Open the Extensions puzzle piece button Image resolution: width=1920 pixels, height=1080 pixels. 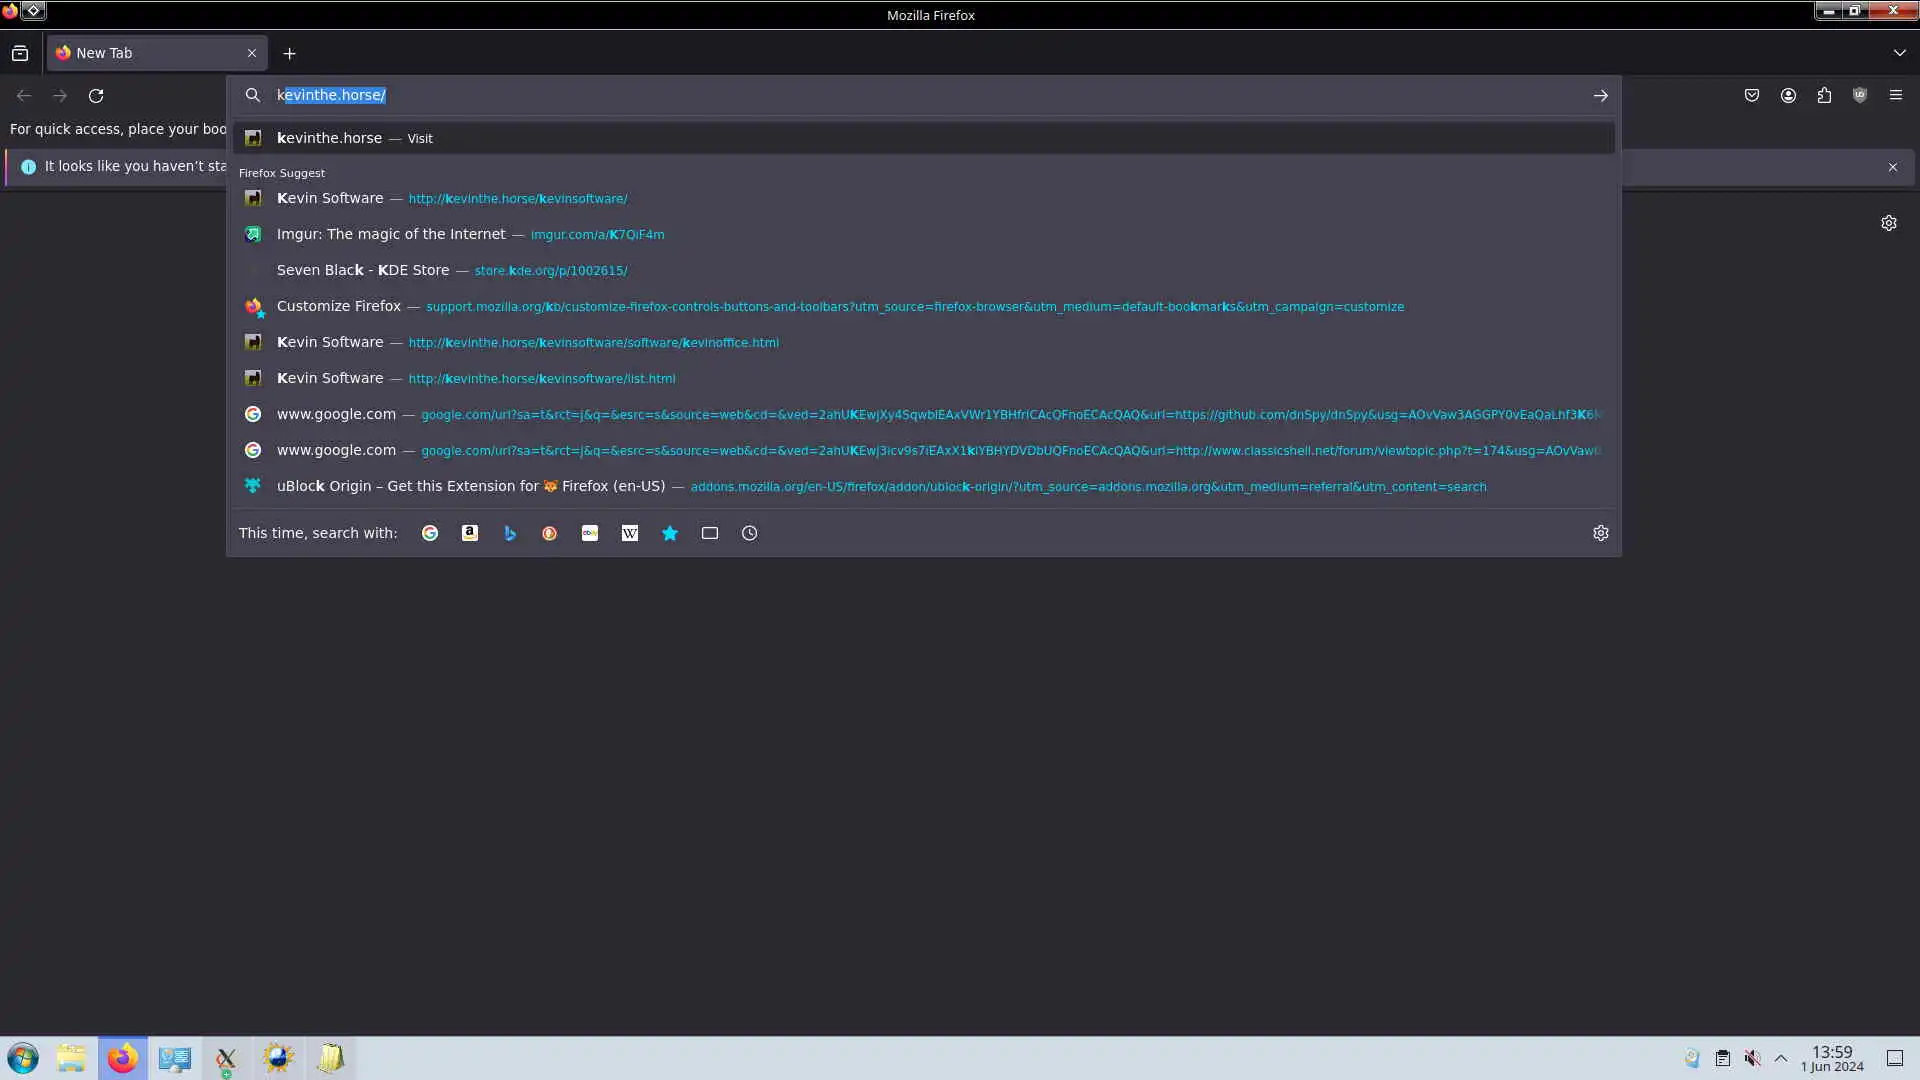[x=1824, y=95]
